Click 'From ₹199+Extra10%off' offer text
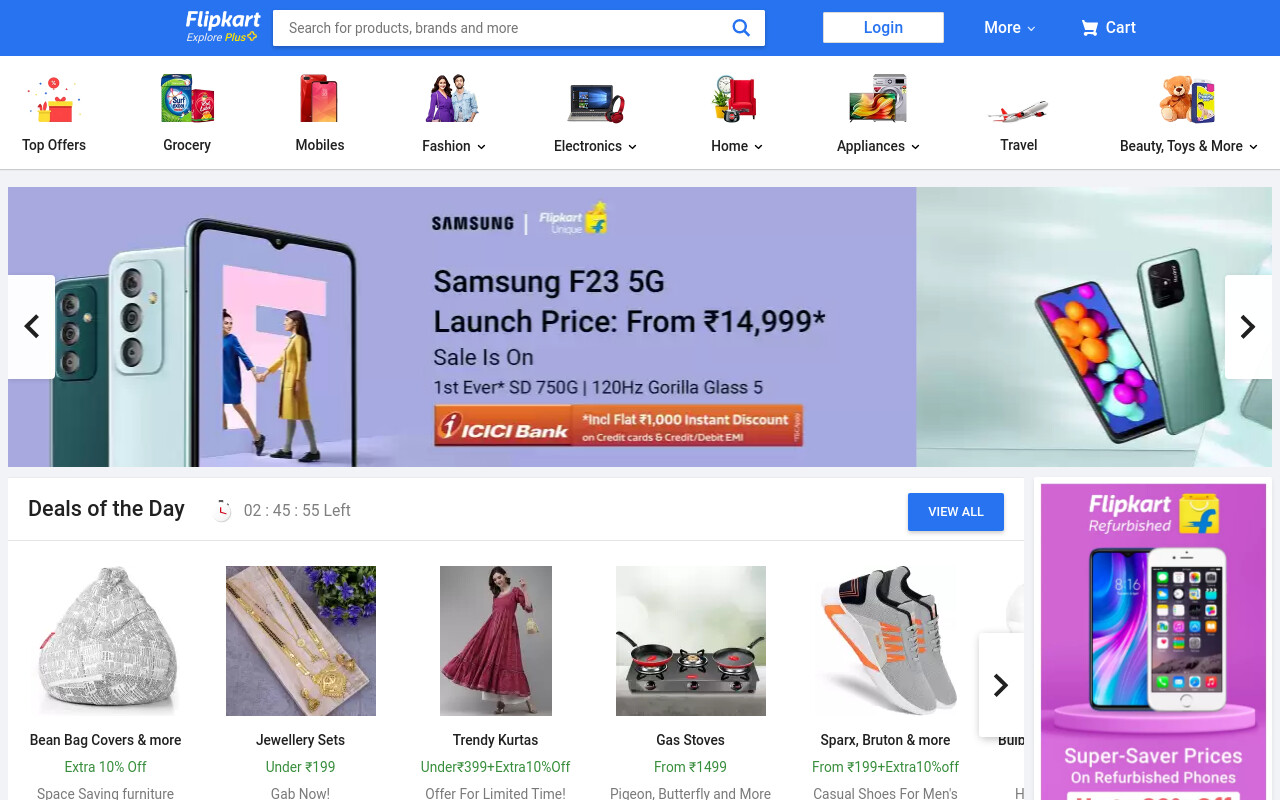 tap(885, 767)
